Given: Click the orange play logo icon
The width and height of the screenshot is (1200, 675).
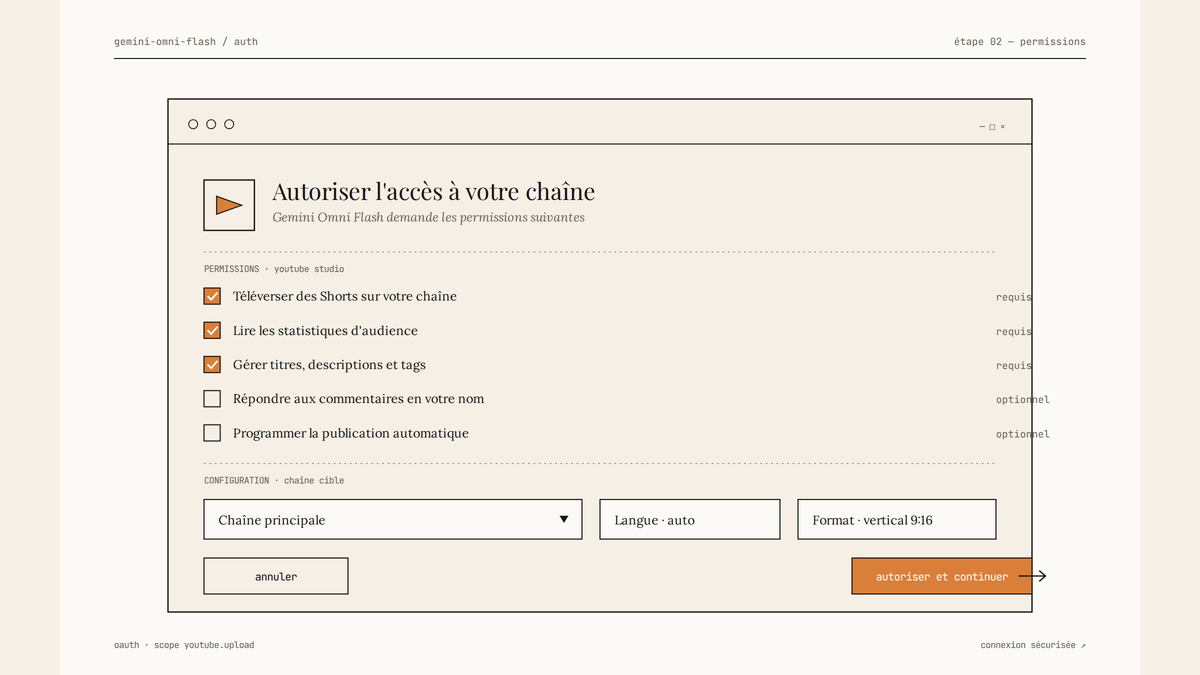Looking at the screenshot, I should pos(229,205).
